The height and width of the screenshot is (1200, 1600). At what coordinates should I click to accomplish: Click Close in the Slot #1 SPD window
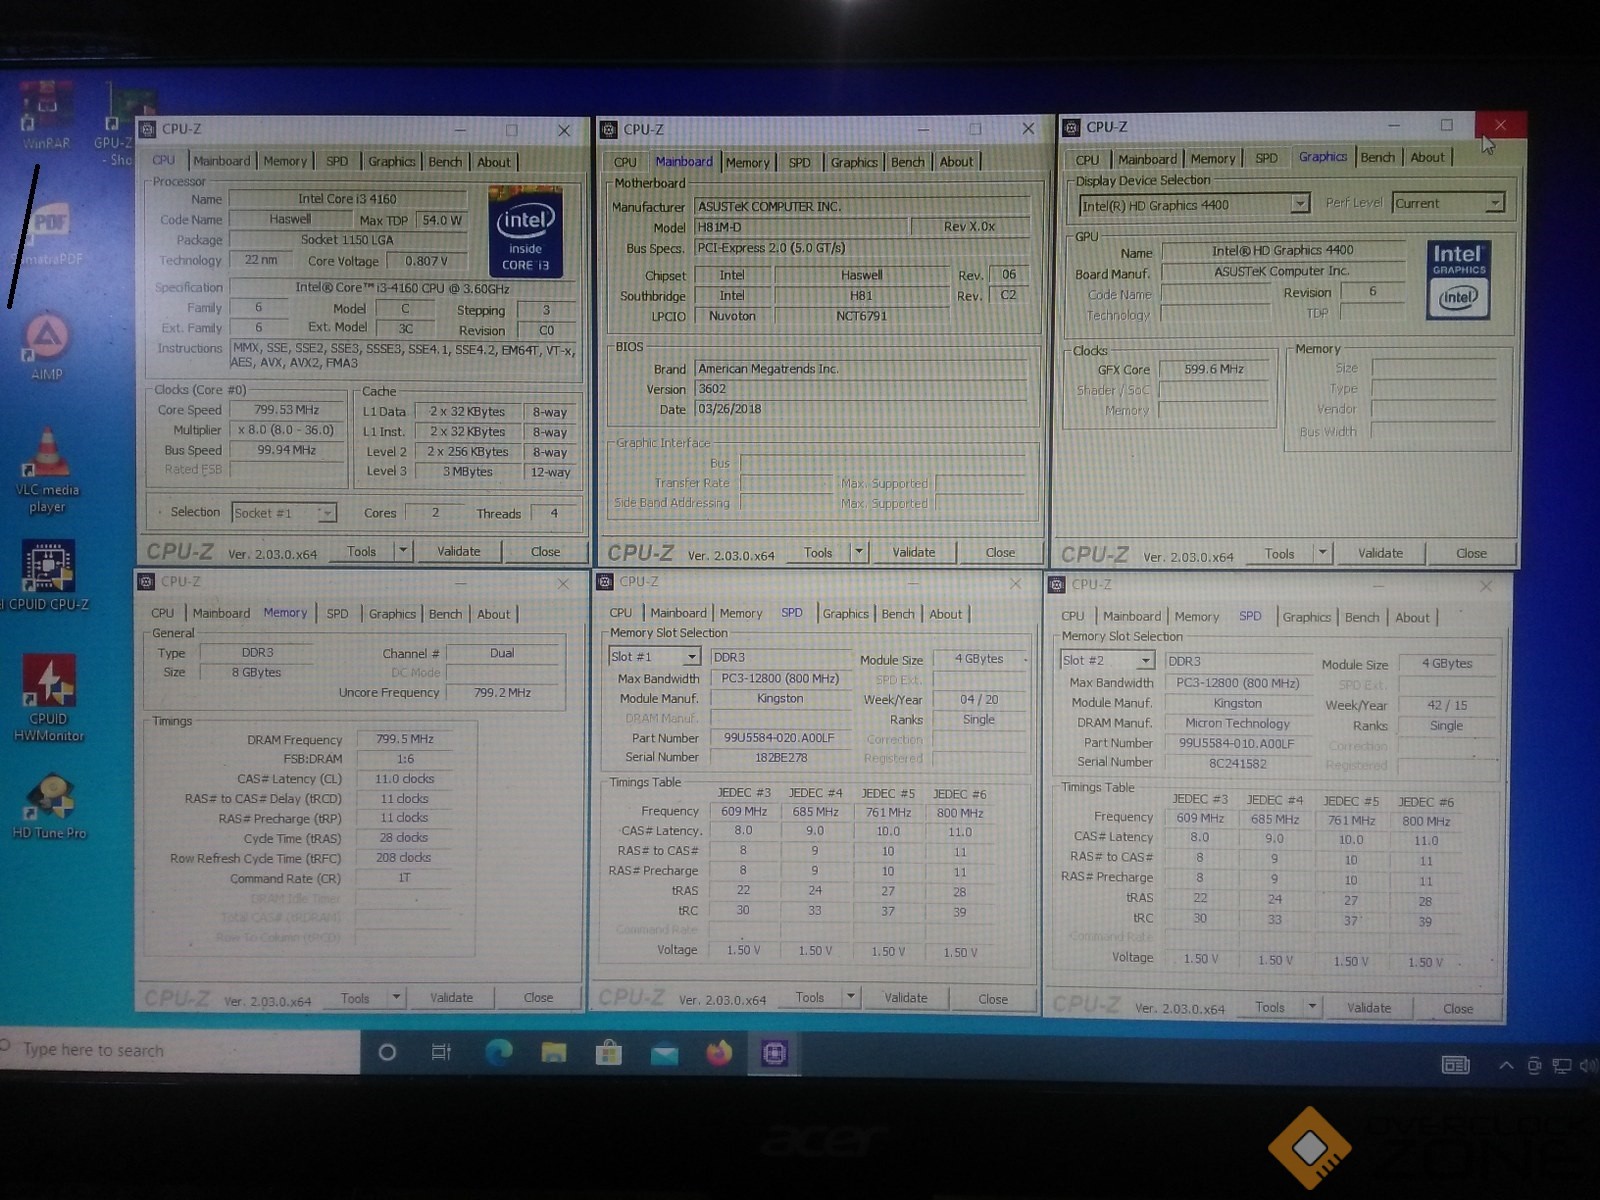pyautogui.click(x=993, y=999)
